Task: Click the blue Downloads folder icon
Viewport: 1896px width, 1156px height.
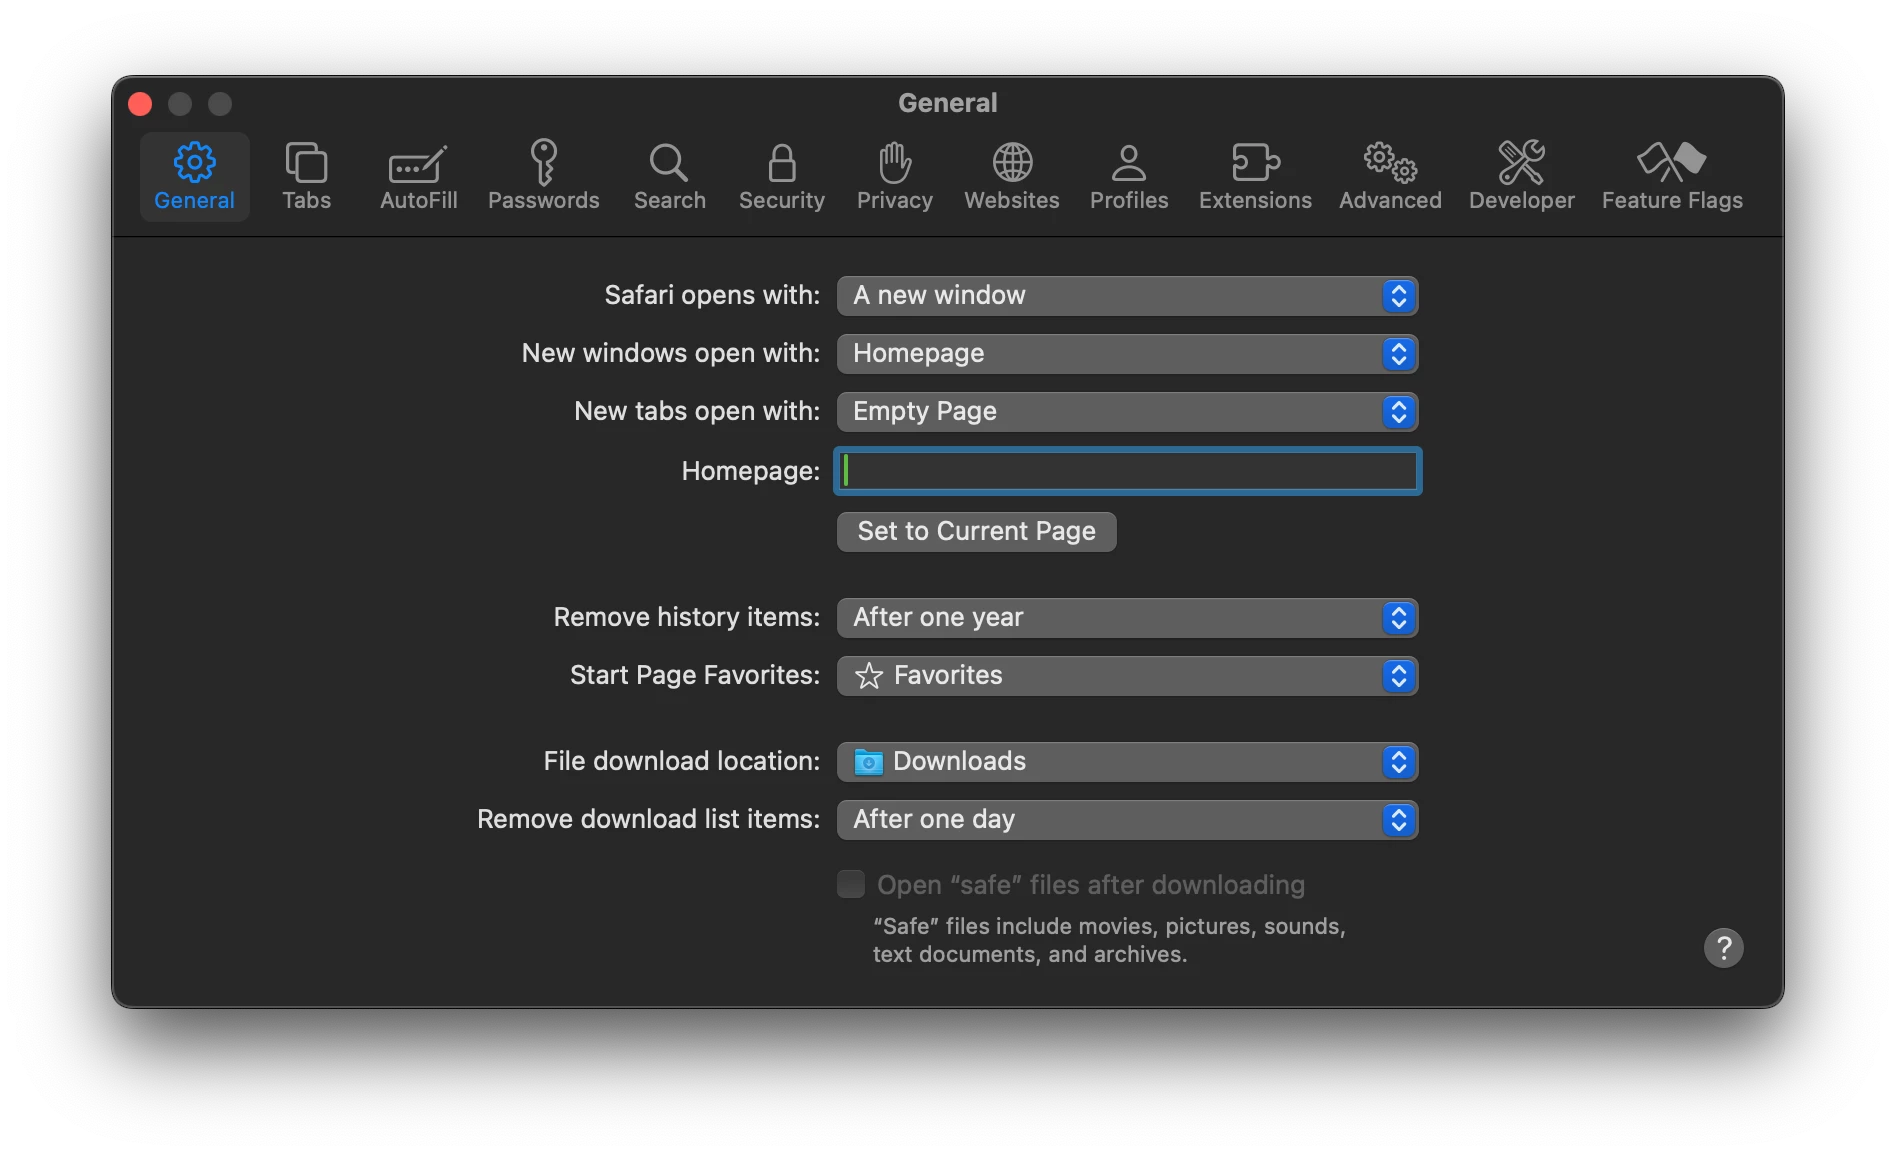Action: 868,762
